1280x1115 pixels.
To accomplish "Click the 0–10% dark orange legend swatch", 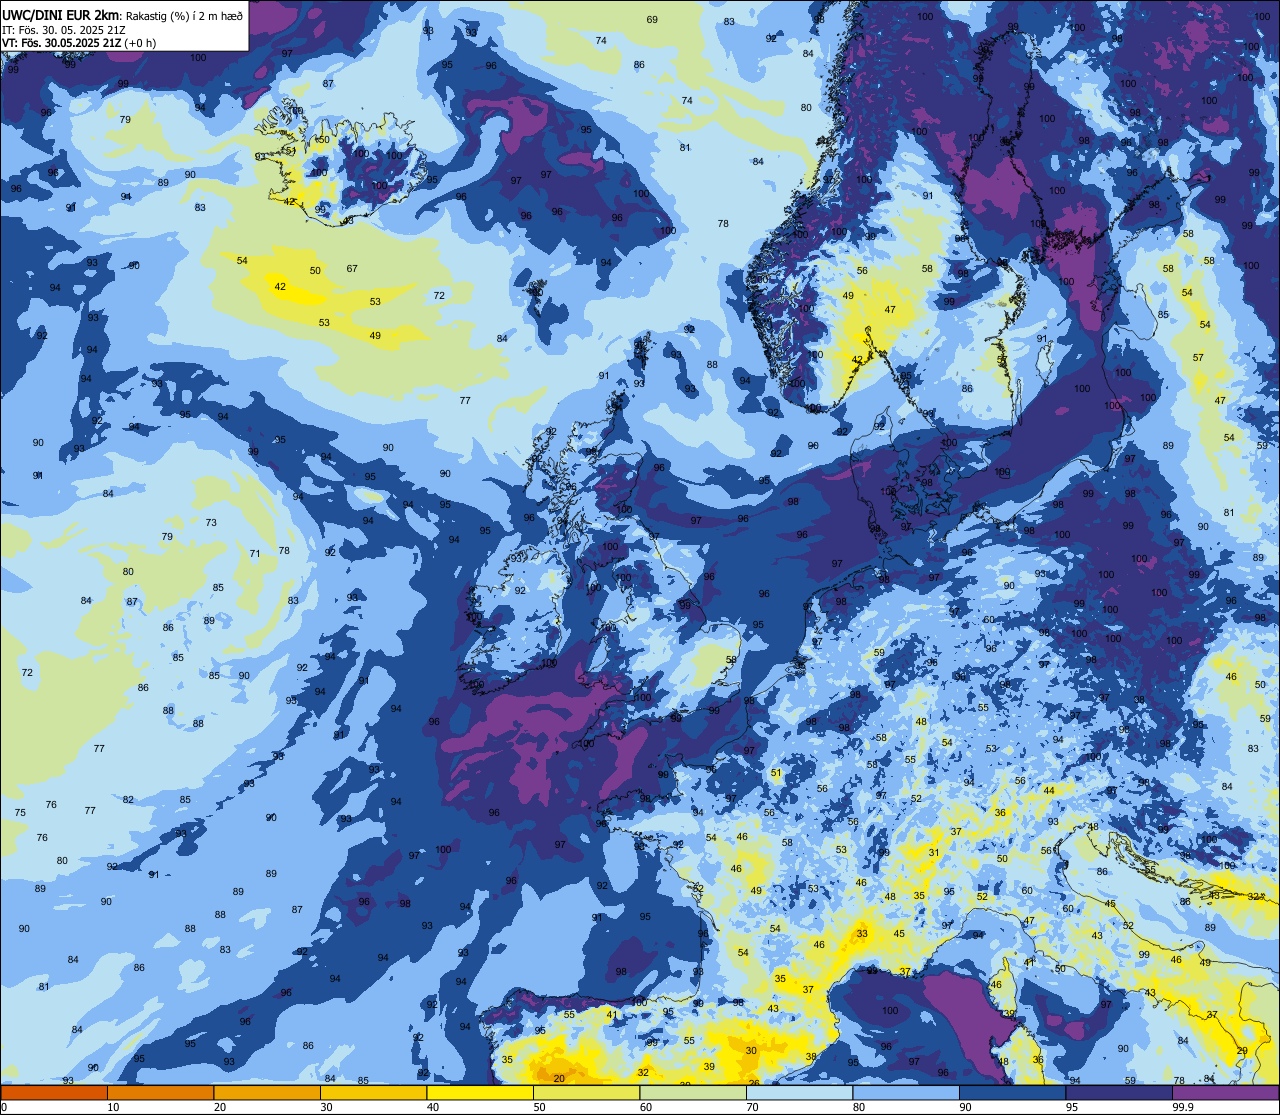I will click(54, 1092).
